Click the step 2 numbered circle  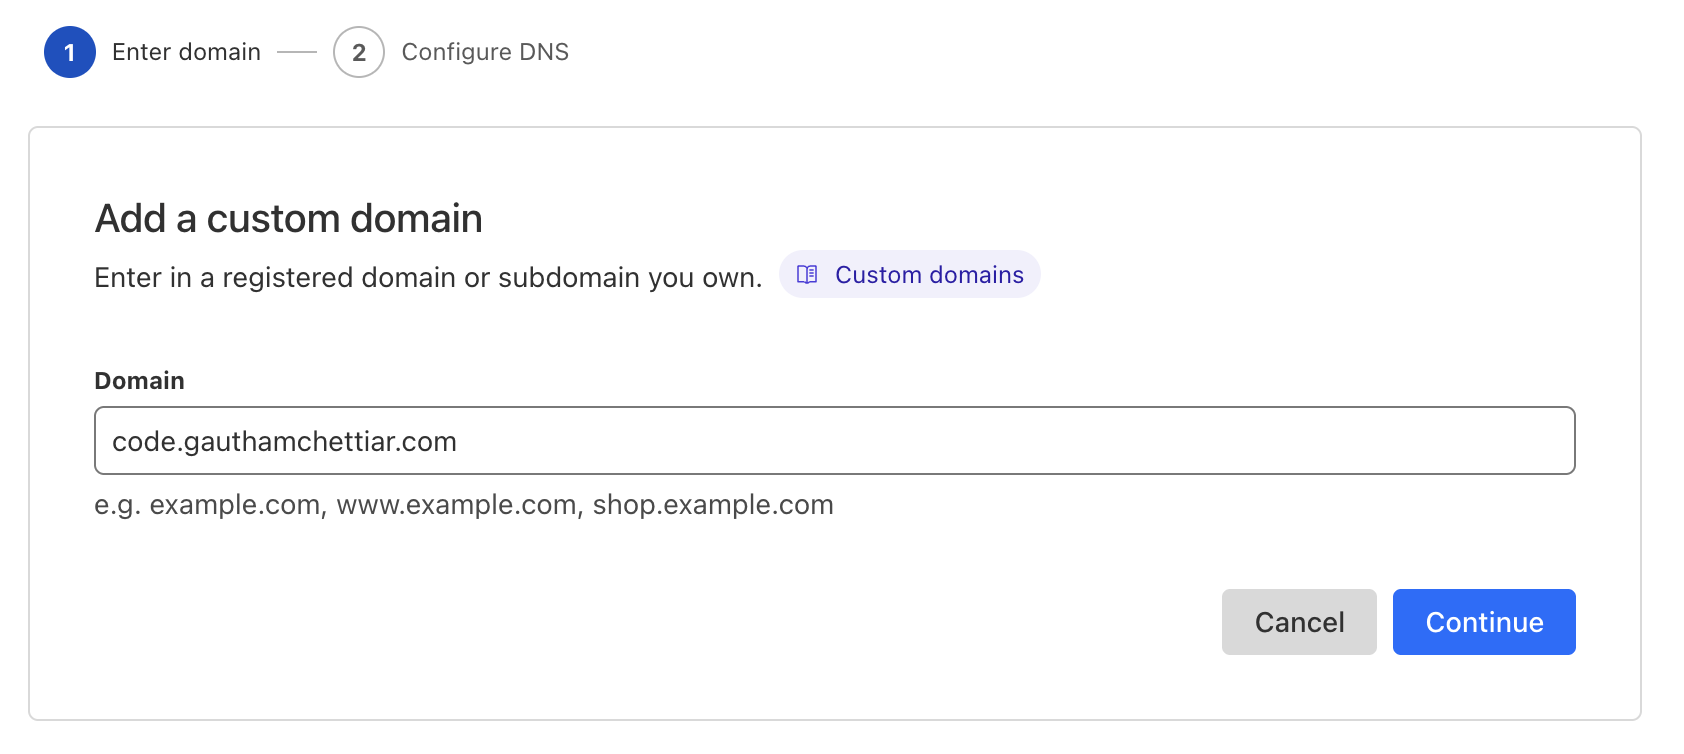pyautogui.click(x=358, y=52)
